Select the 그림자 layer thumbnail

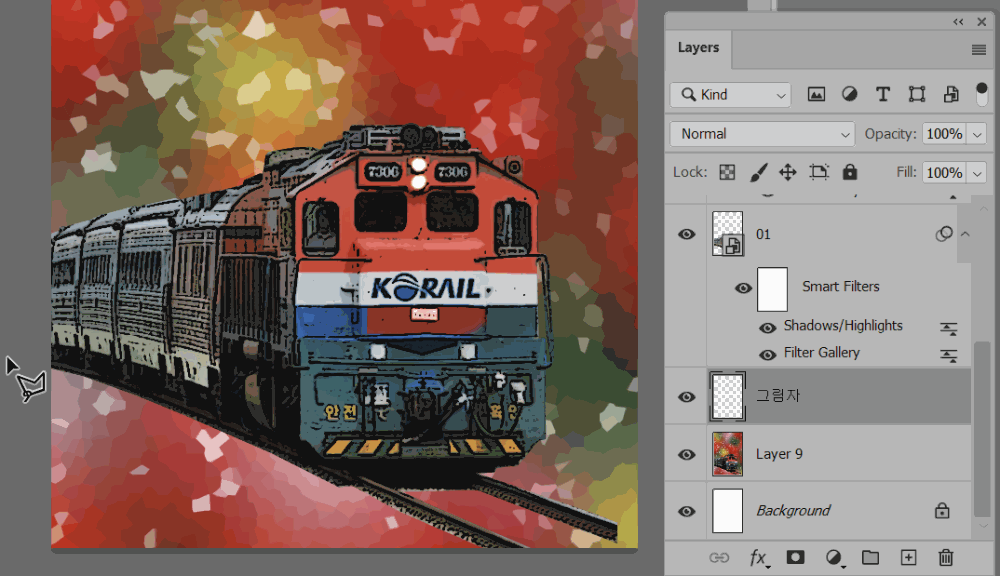point(727,396)
